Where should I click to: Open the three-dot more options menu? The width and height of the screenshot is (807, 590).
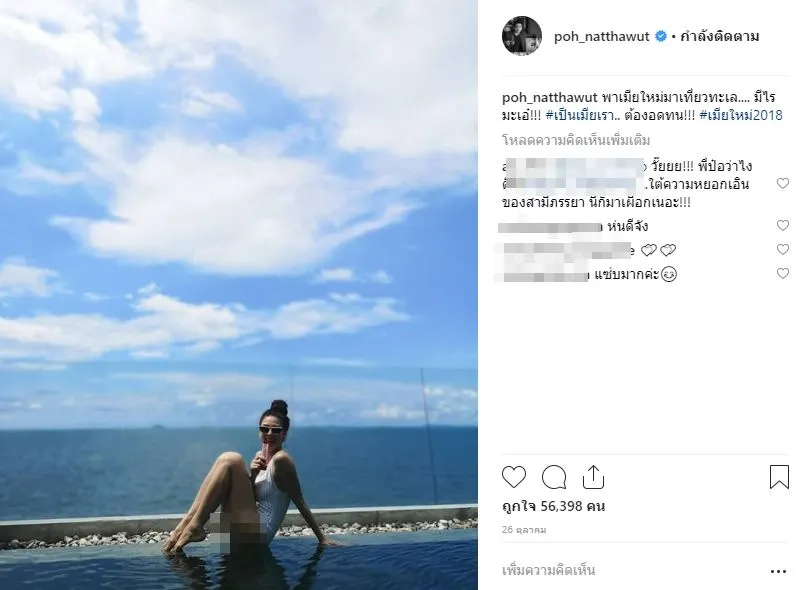(778, 571)
